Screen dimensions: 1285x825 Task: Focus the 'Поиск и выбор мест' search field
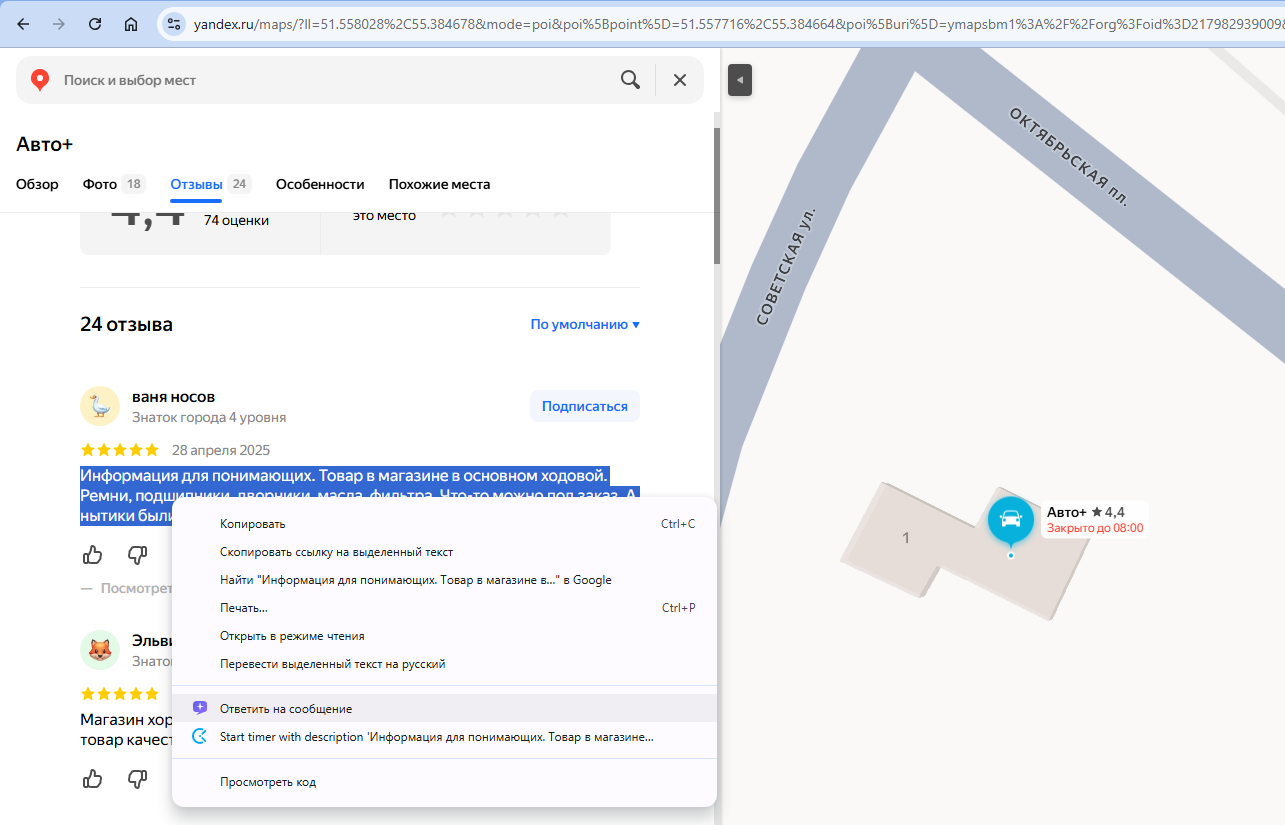coord(335,80)
